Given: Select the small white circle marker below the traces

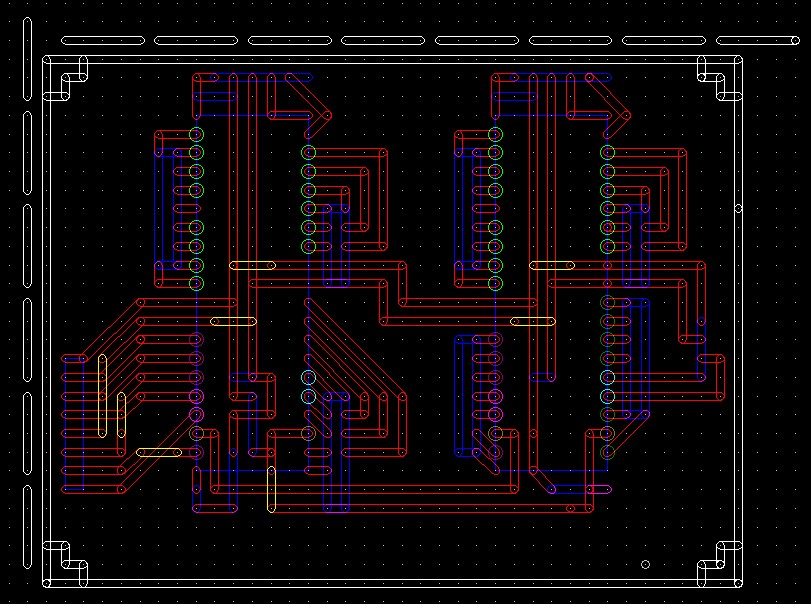Looking at the screenshot, I should 645,564.
